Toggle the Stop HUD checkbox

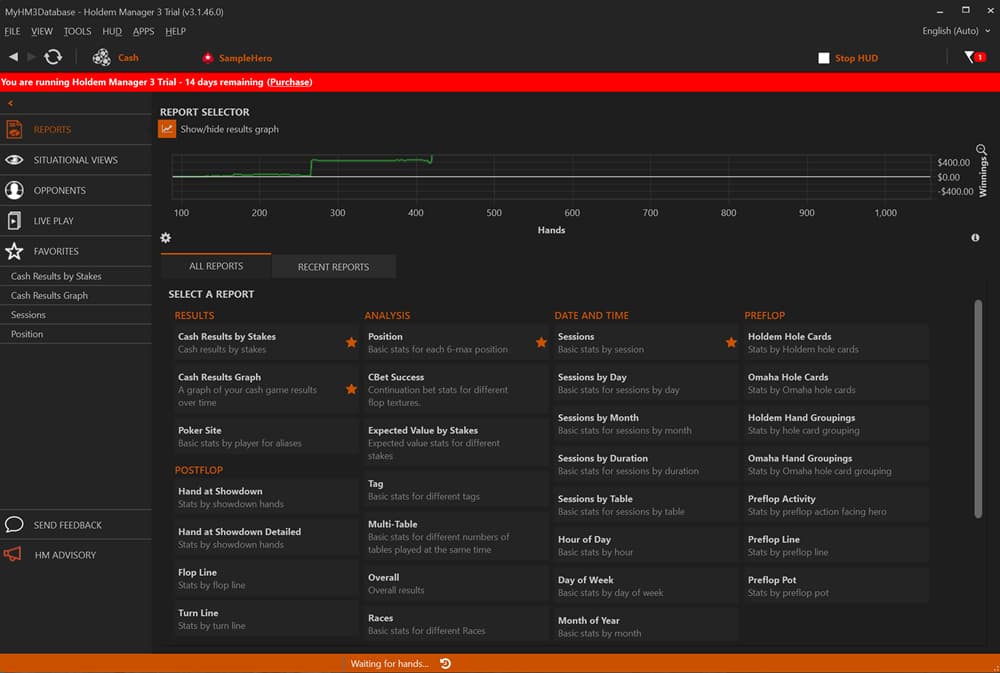[x=824, y=58]
